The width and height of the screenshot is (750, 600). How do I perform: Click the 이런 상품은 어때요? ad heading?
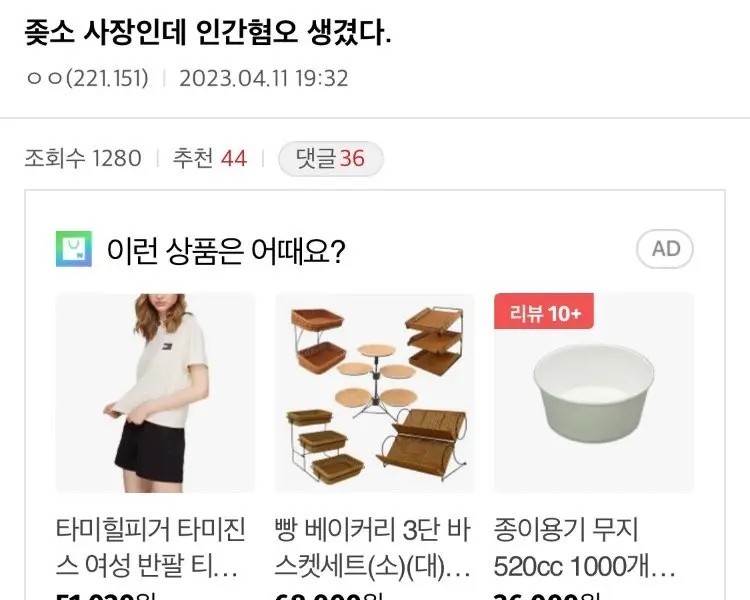click(x=226, y=251)
